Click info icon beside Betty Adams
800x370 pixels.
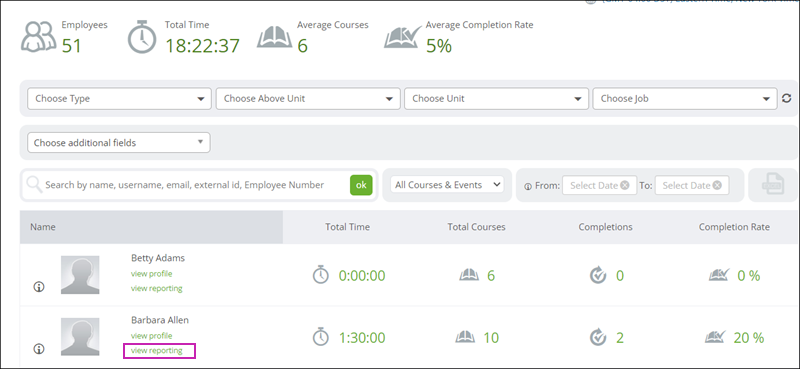39,287
